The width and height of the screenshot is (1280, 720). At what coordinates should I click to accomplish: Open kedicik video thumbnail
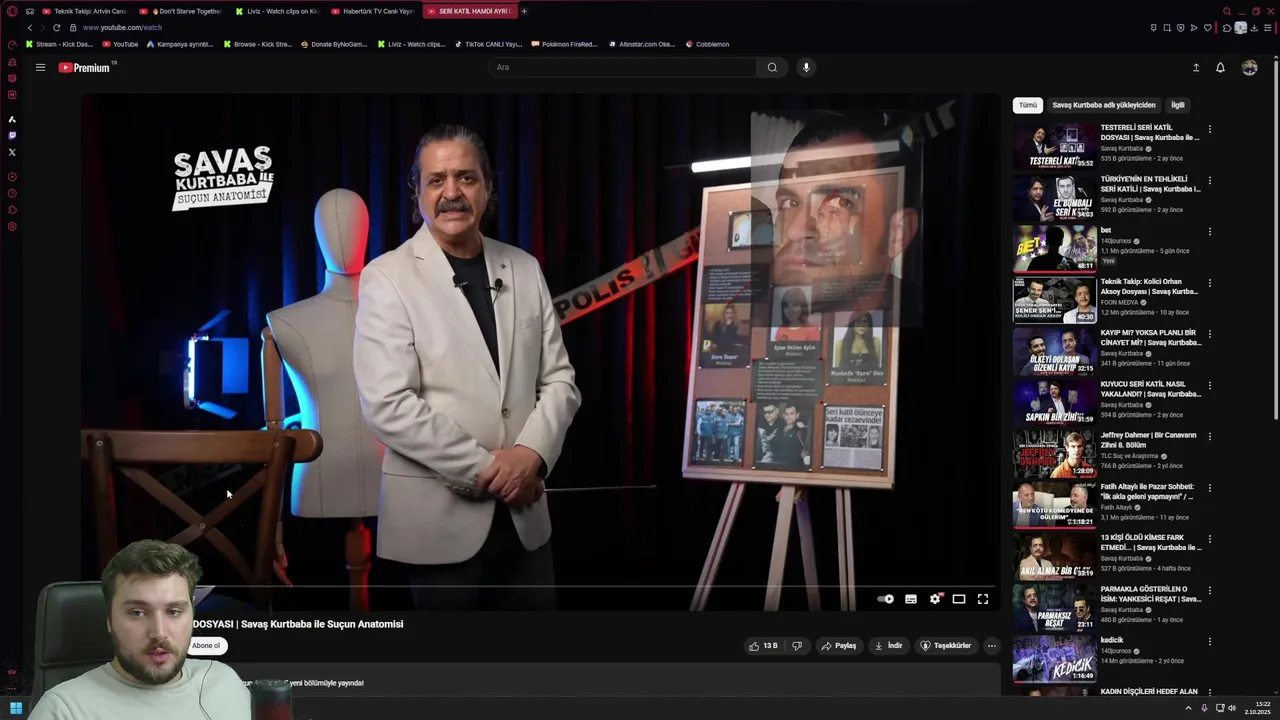click(x=1055, y=659)
